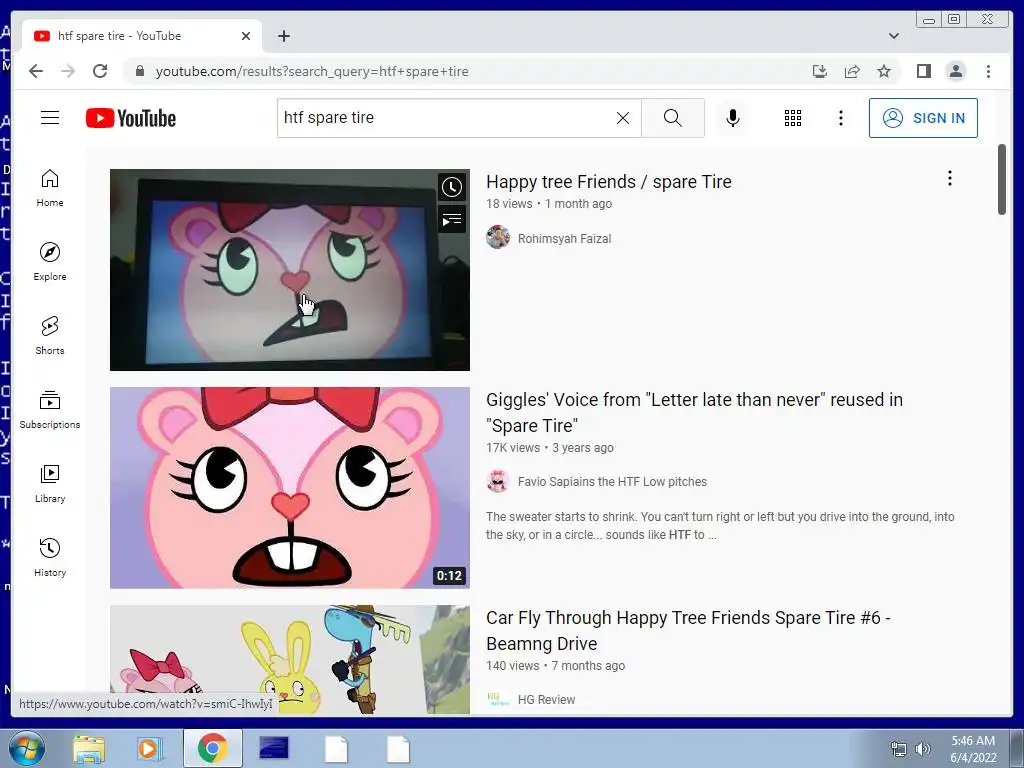Screen dimensions: 1024x768
Task: Open the Windows Start menu
Action: (x=25, y=748)
